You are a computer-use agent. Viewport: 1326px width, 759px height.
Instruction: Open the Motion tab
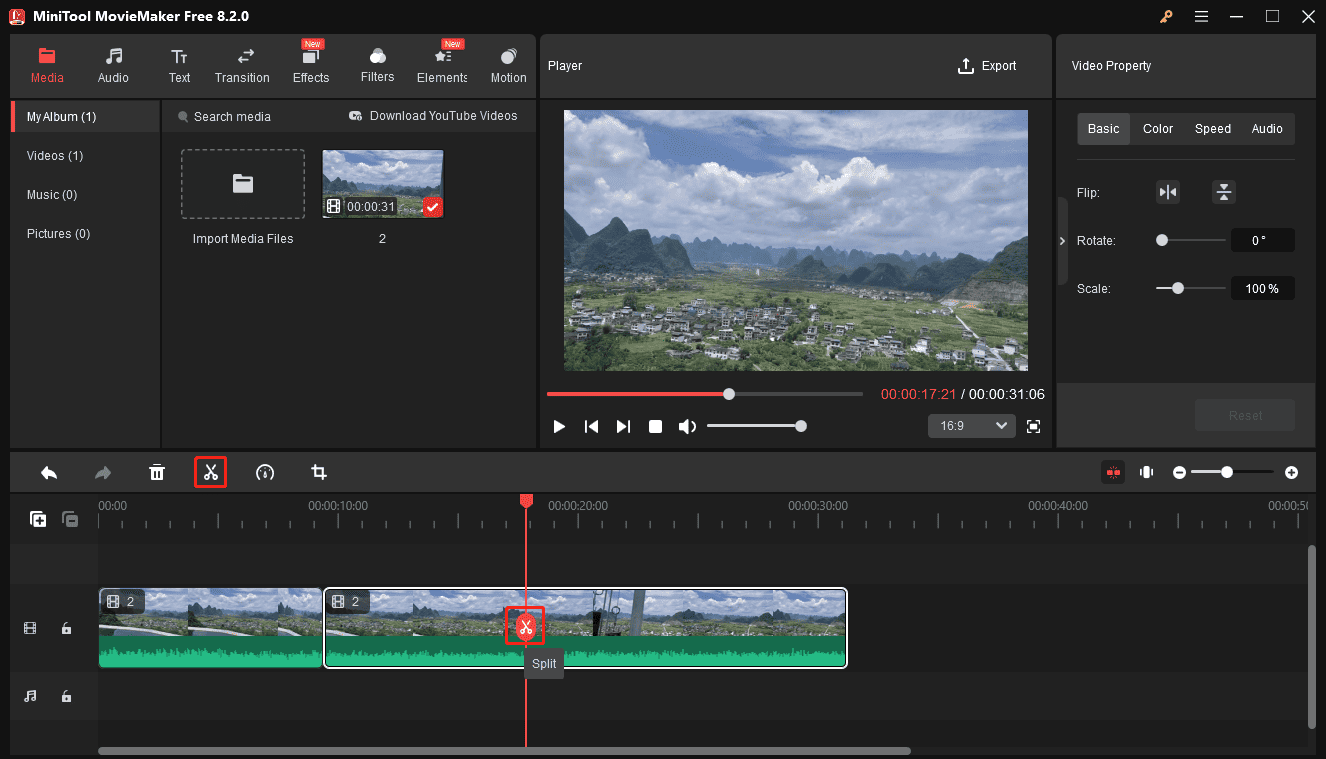pyautogui.click(x=508, y=65)
